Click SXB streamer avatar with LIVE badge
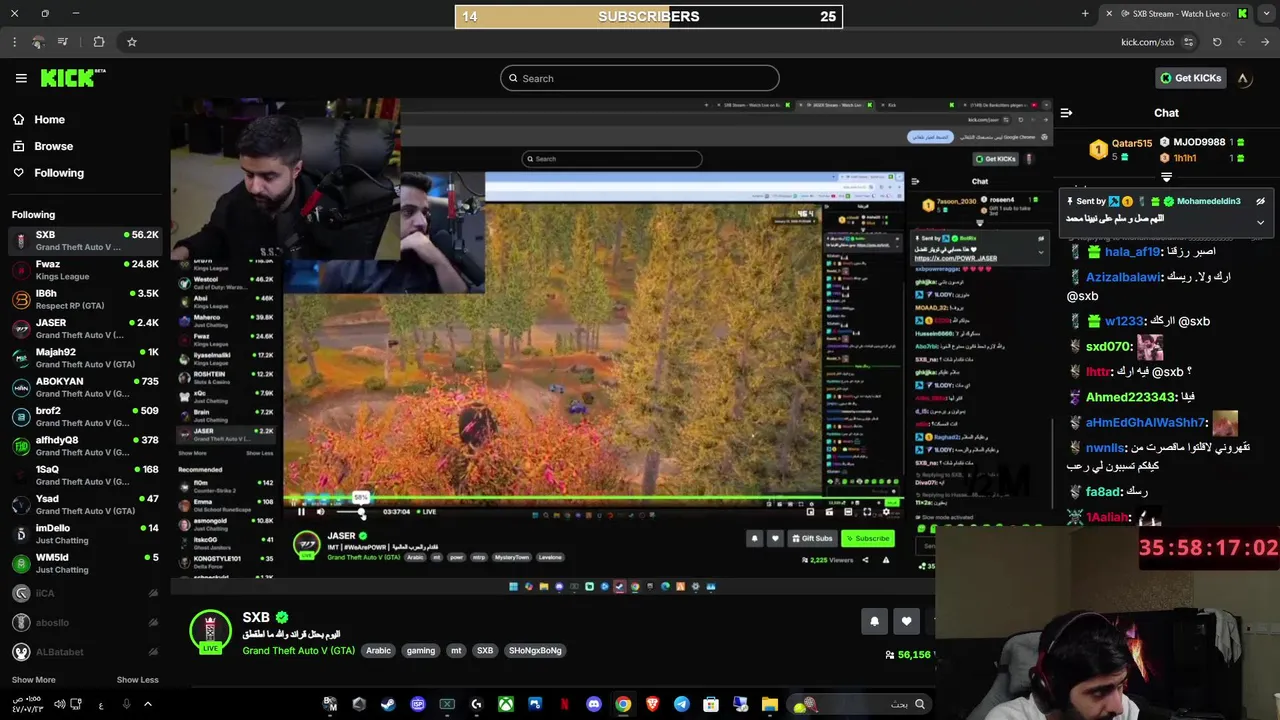1280x720 pixels. pyautogui.click(x=210, y=631)
